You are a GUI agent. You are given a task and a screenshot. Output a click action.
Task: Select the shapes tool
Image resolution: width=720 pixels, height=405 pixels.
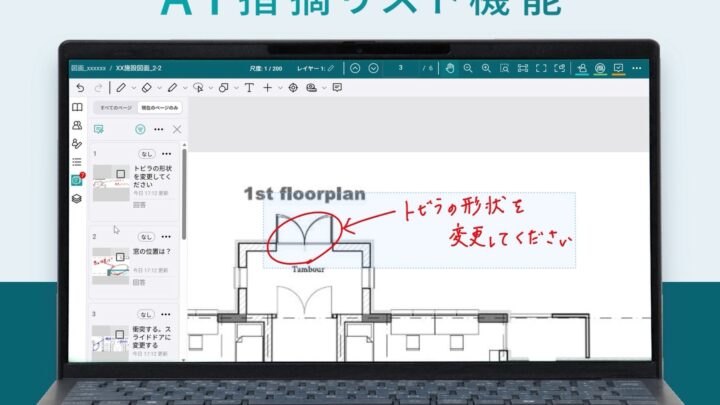click(x=224, y=88)
